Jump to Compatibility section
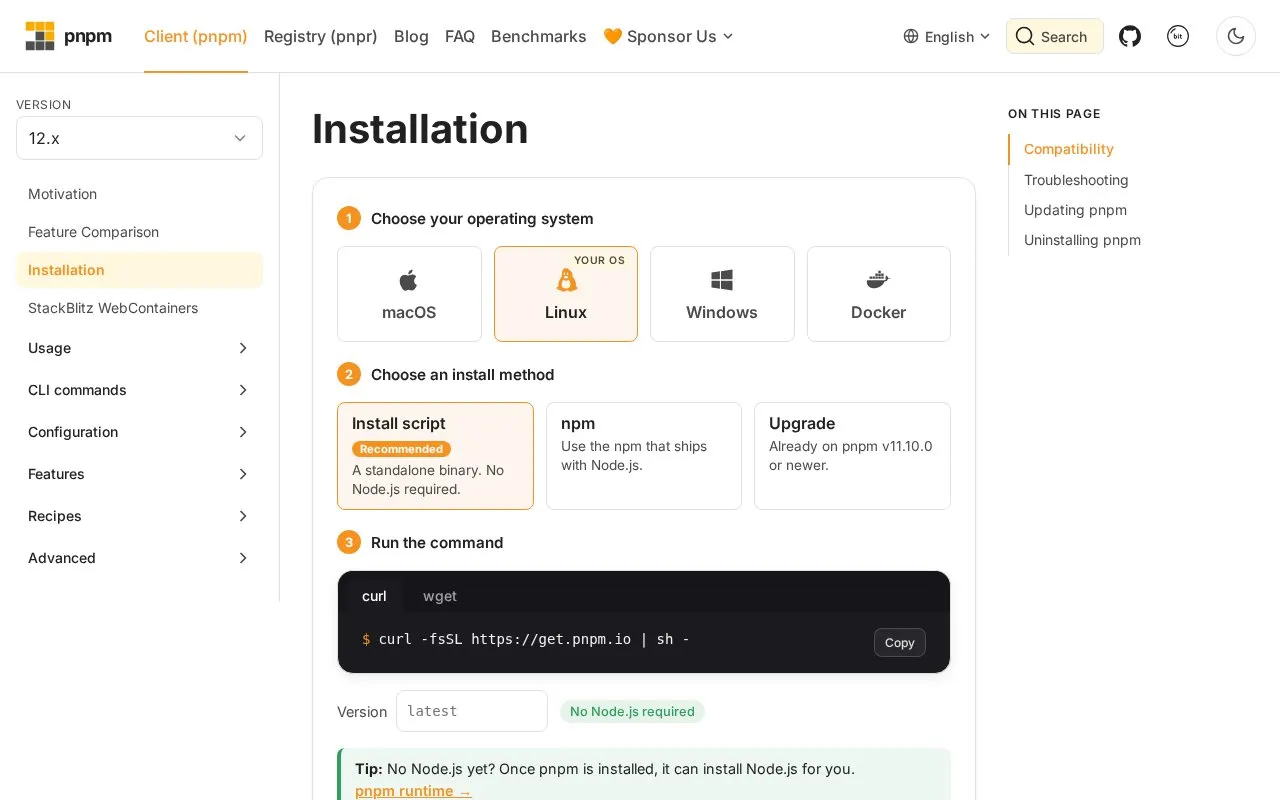Screen dimensions: 1280x800 [1069, 149]
